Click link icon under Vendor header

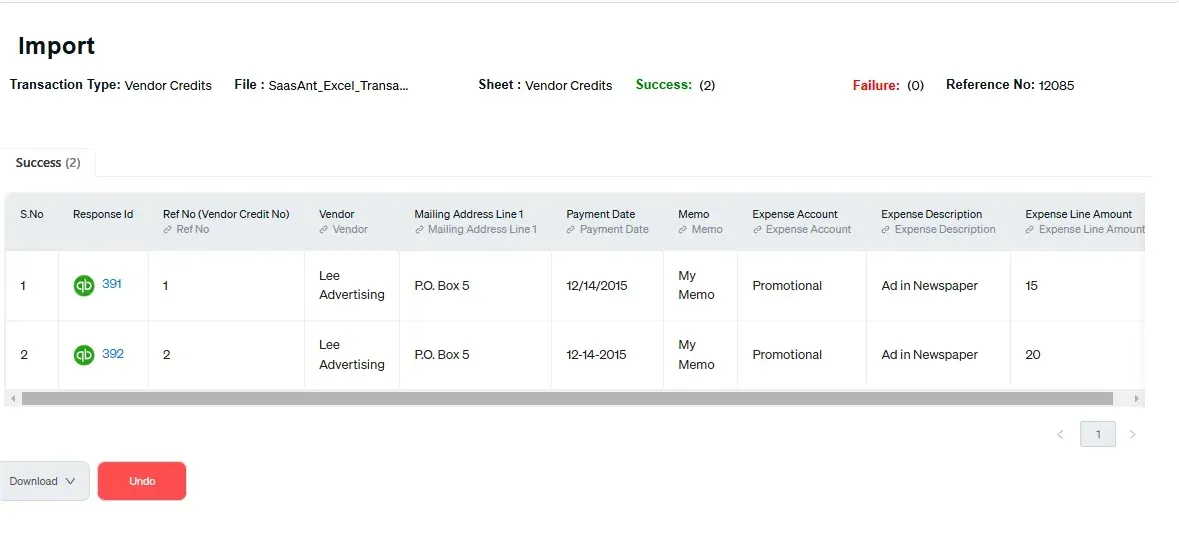tap(324, 230)
